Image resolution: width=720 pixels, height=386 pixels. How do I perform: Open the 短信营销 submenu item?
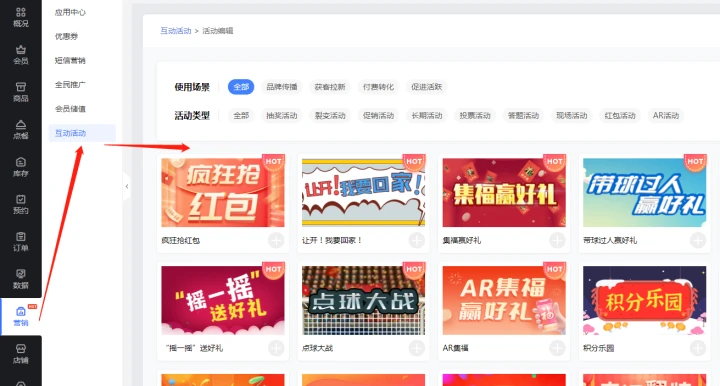(70, 61)
